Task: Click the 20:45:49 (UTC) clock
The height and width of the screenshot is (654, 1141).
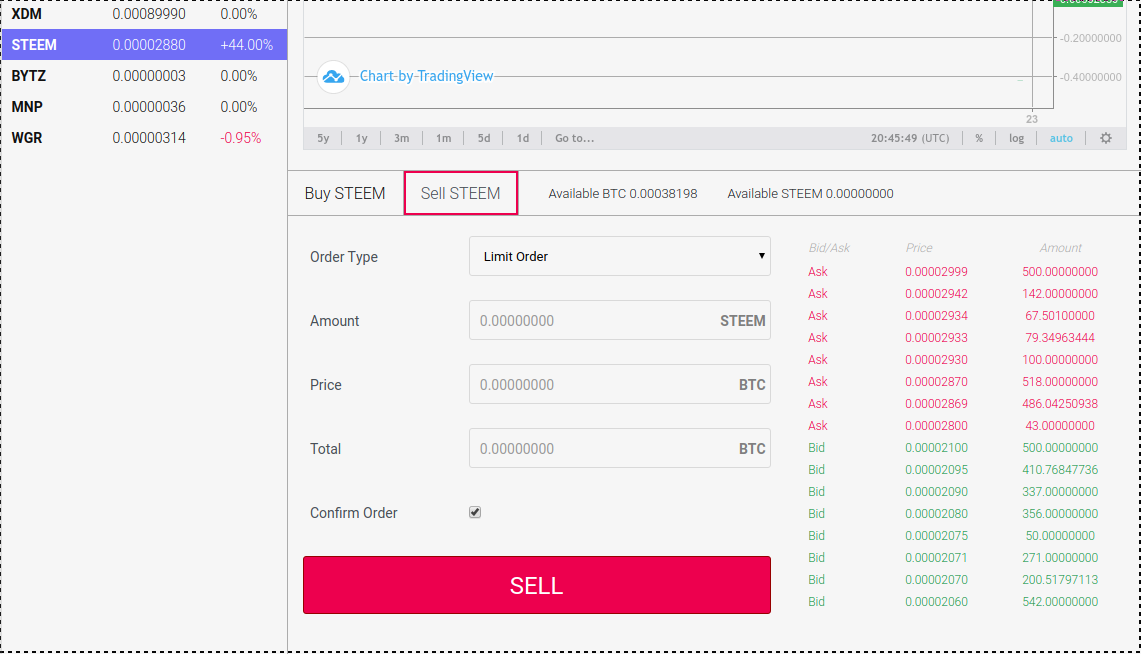Action: pyautogui.click(x=910, y=138)
